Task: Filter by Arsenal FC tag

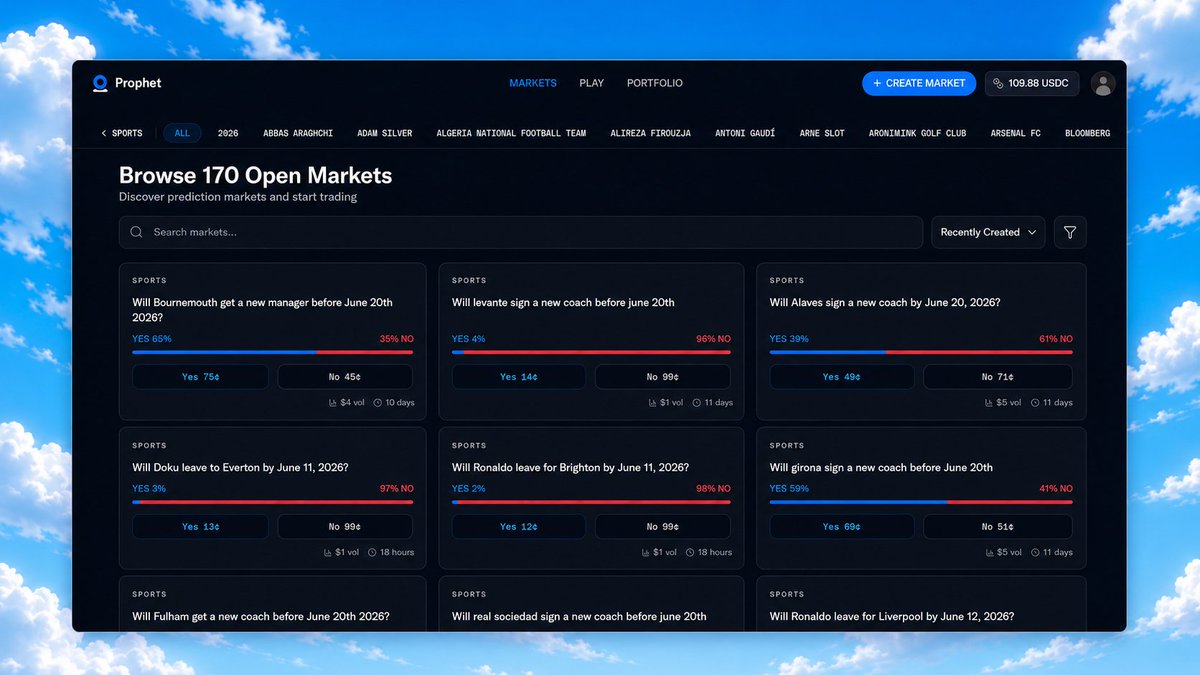Action: (1016, 133)
